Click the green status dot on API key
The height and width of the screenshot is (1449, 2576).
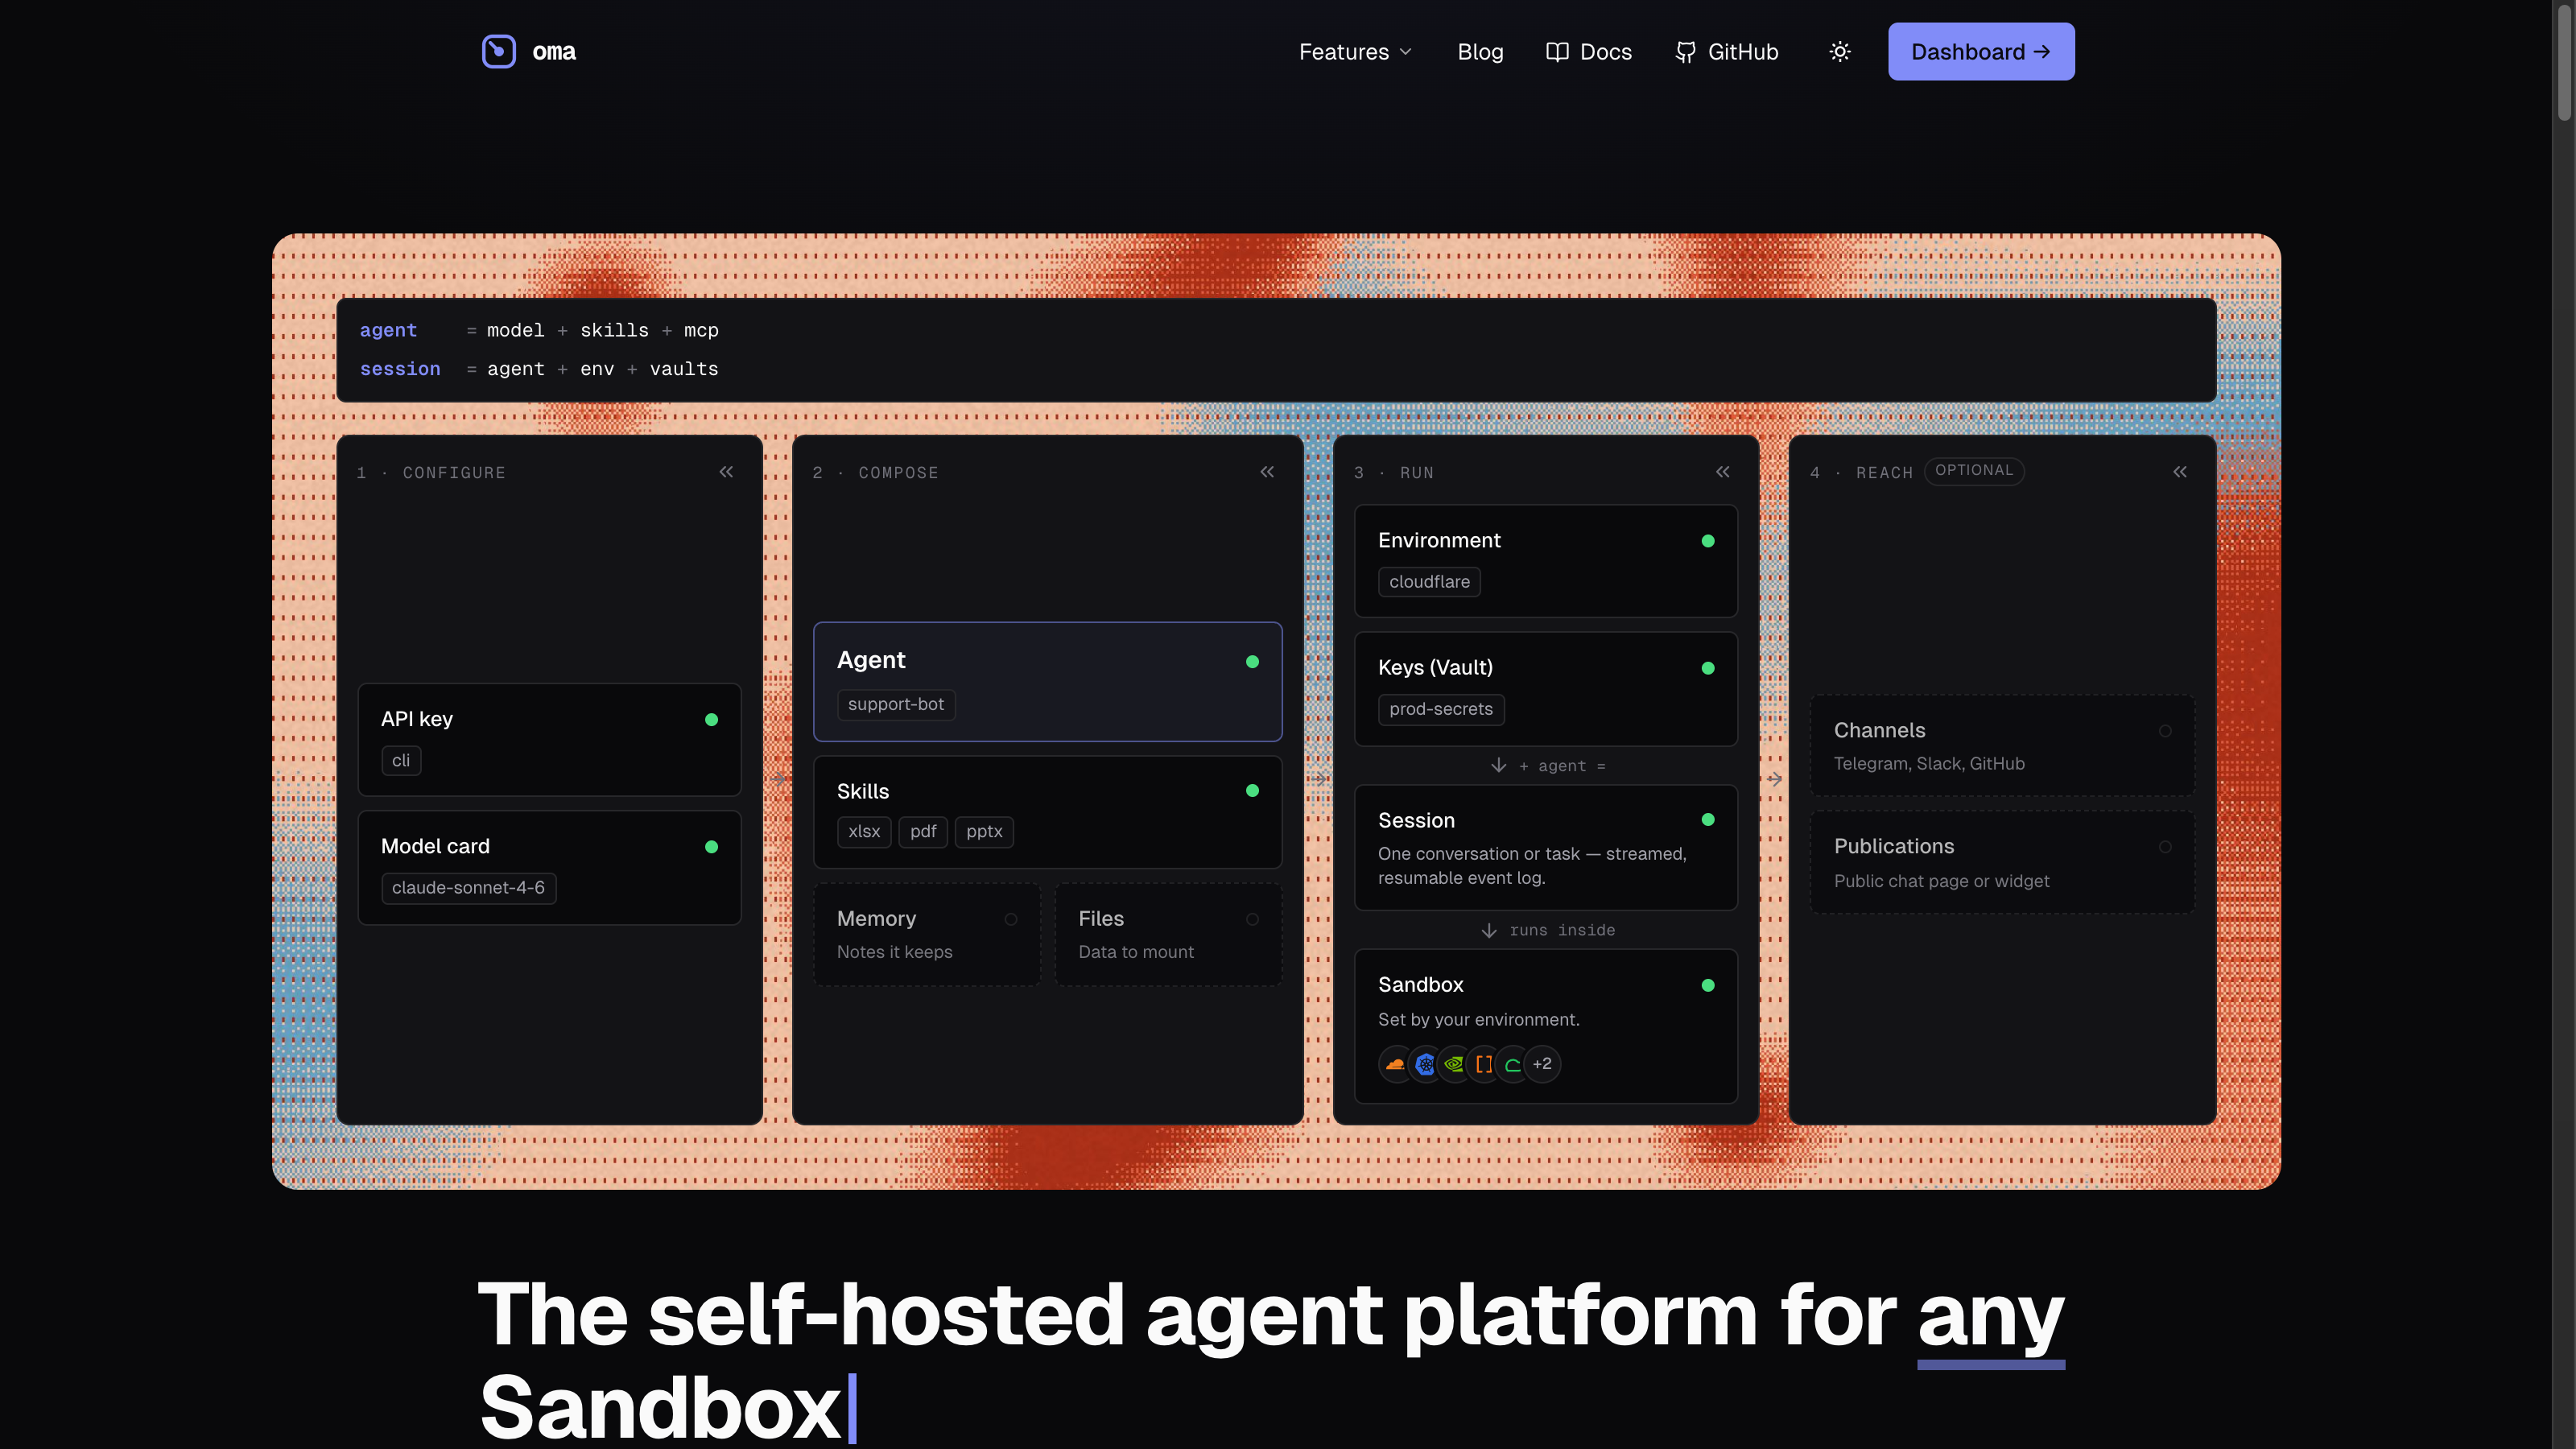[x=711, y=719]
